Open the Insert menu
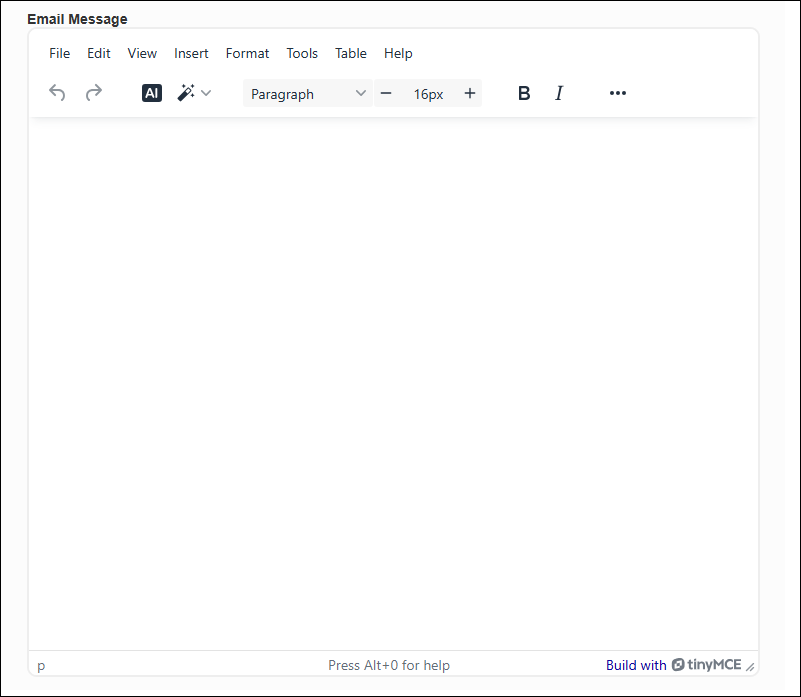Viewport: 801px width, 697px height. tap(191, 53)
